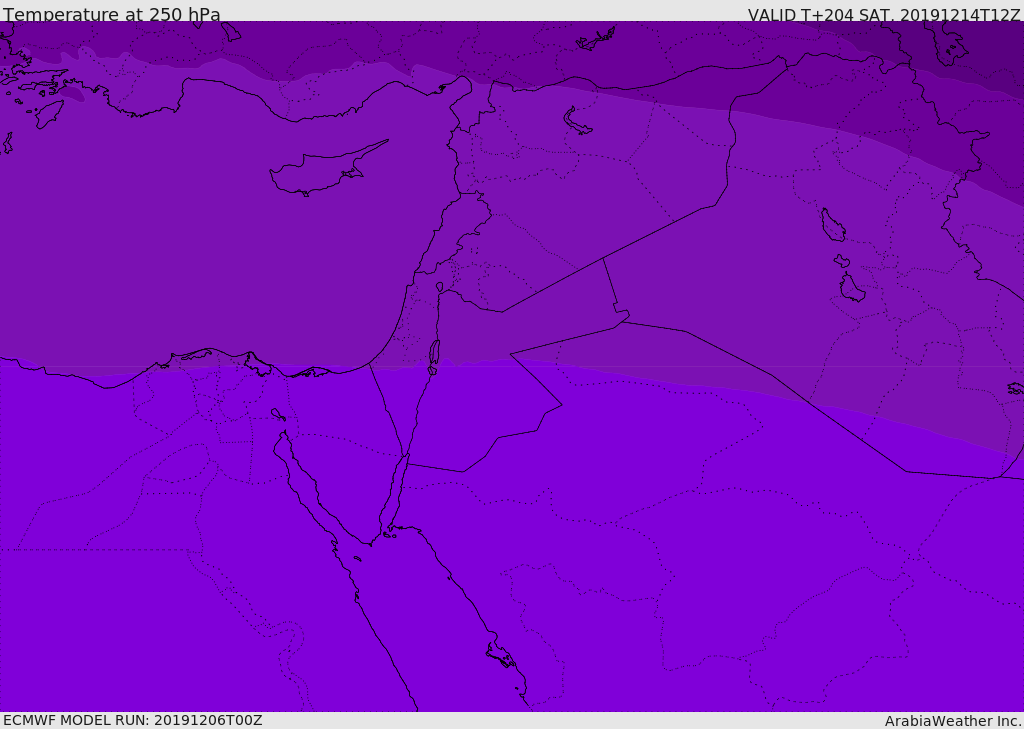Click the 'Temperature at 250 hPa' title
The height and width of the screenshot is (729, 1024).
click(x=112, y=14)
